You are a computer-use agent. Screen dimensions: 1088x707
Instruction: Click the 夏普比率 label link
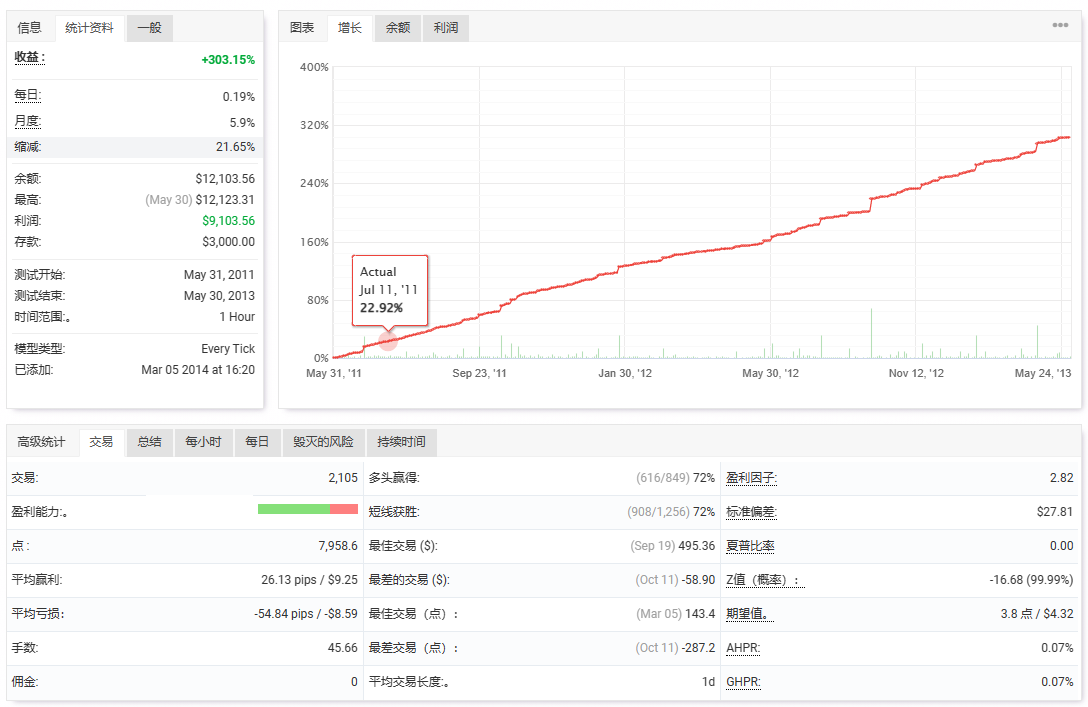[x=751, y=546]
